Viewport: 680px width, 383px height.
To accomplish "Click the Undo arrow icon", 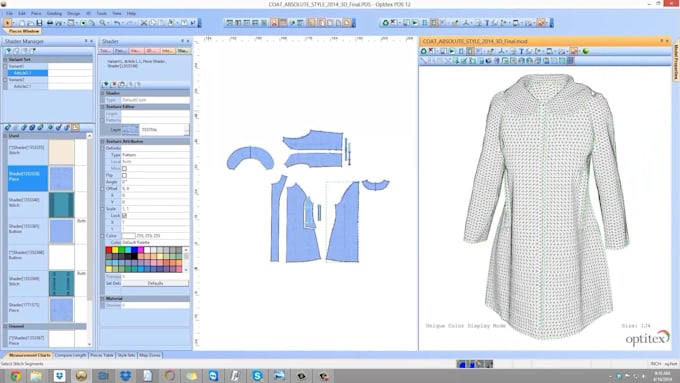I will [x=117, y=23].
